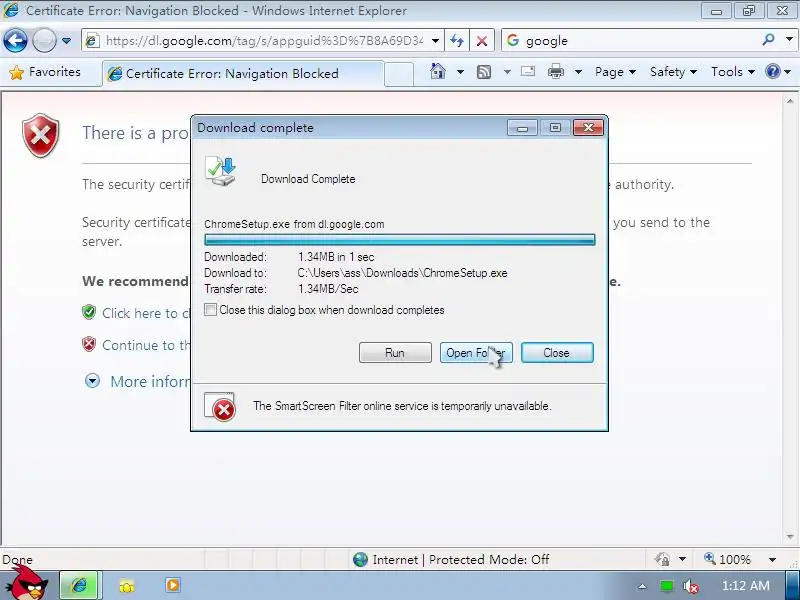Click the Refresh page icon
The image size is (800, 600).
click(x=457, y=40)
